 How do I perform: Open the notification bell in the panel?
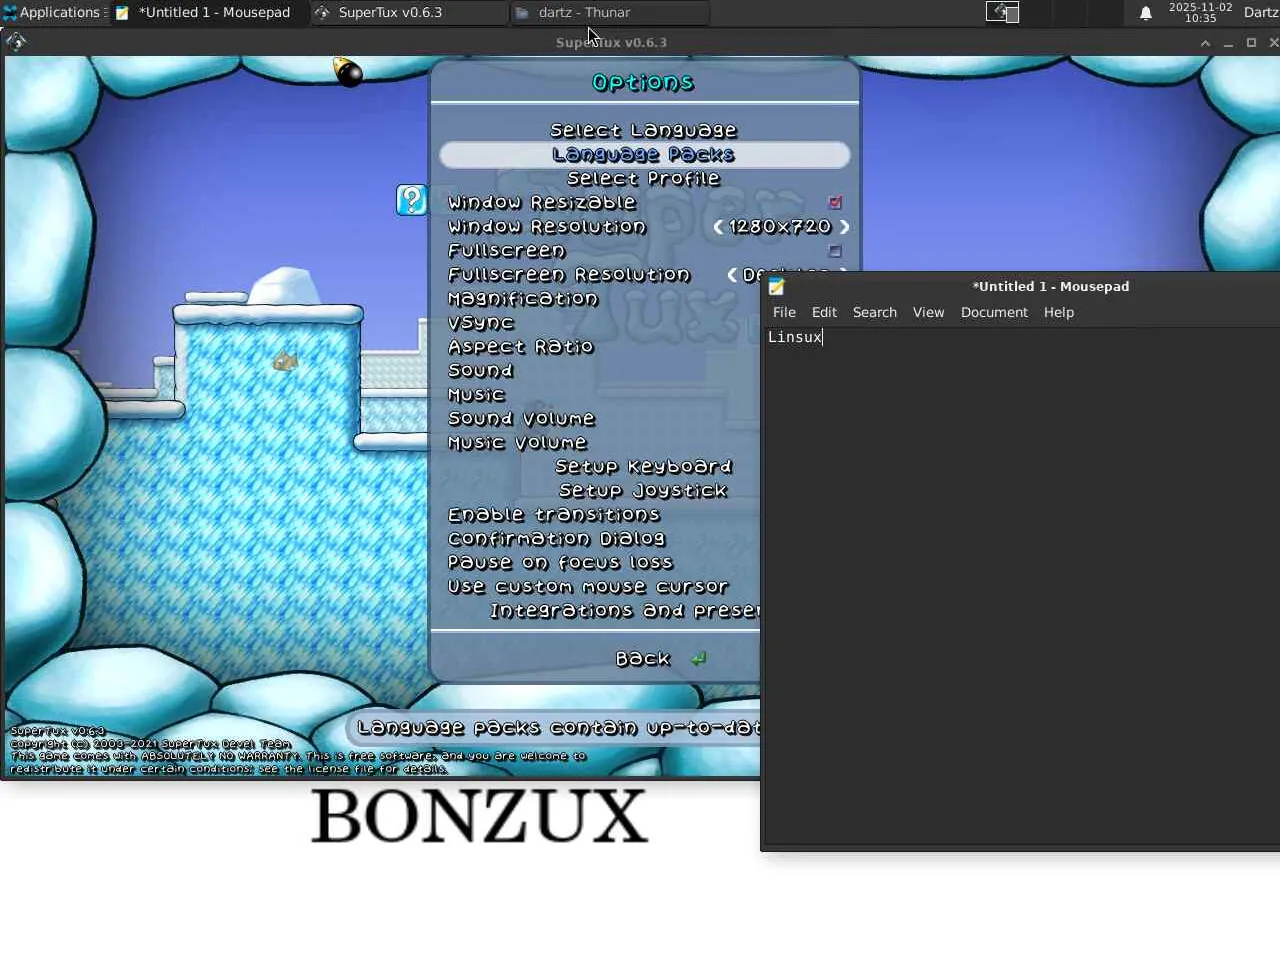1146,13
